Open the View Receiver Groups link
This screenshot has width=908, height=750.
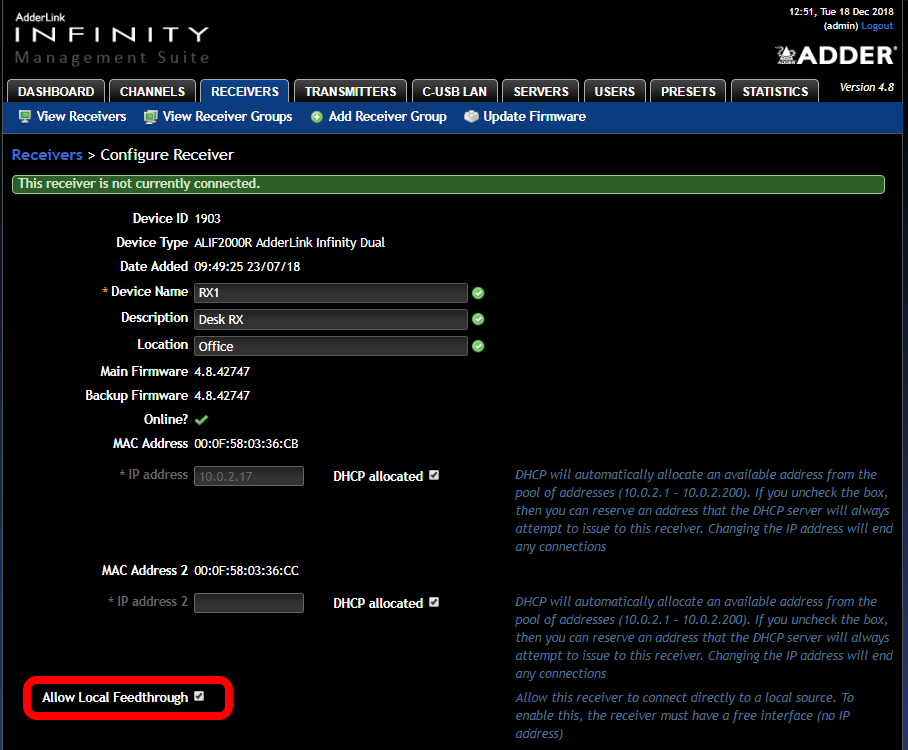pyautogui.click(x=227, y=116)
